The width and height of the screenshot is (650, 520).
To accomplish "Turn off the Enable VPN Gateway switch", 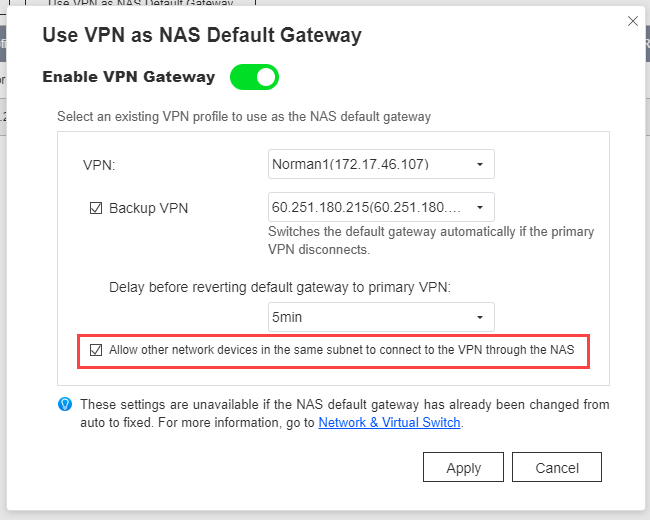I will click(x=255, y=77).
